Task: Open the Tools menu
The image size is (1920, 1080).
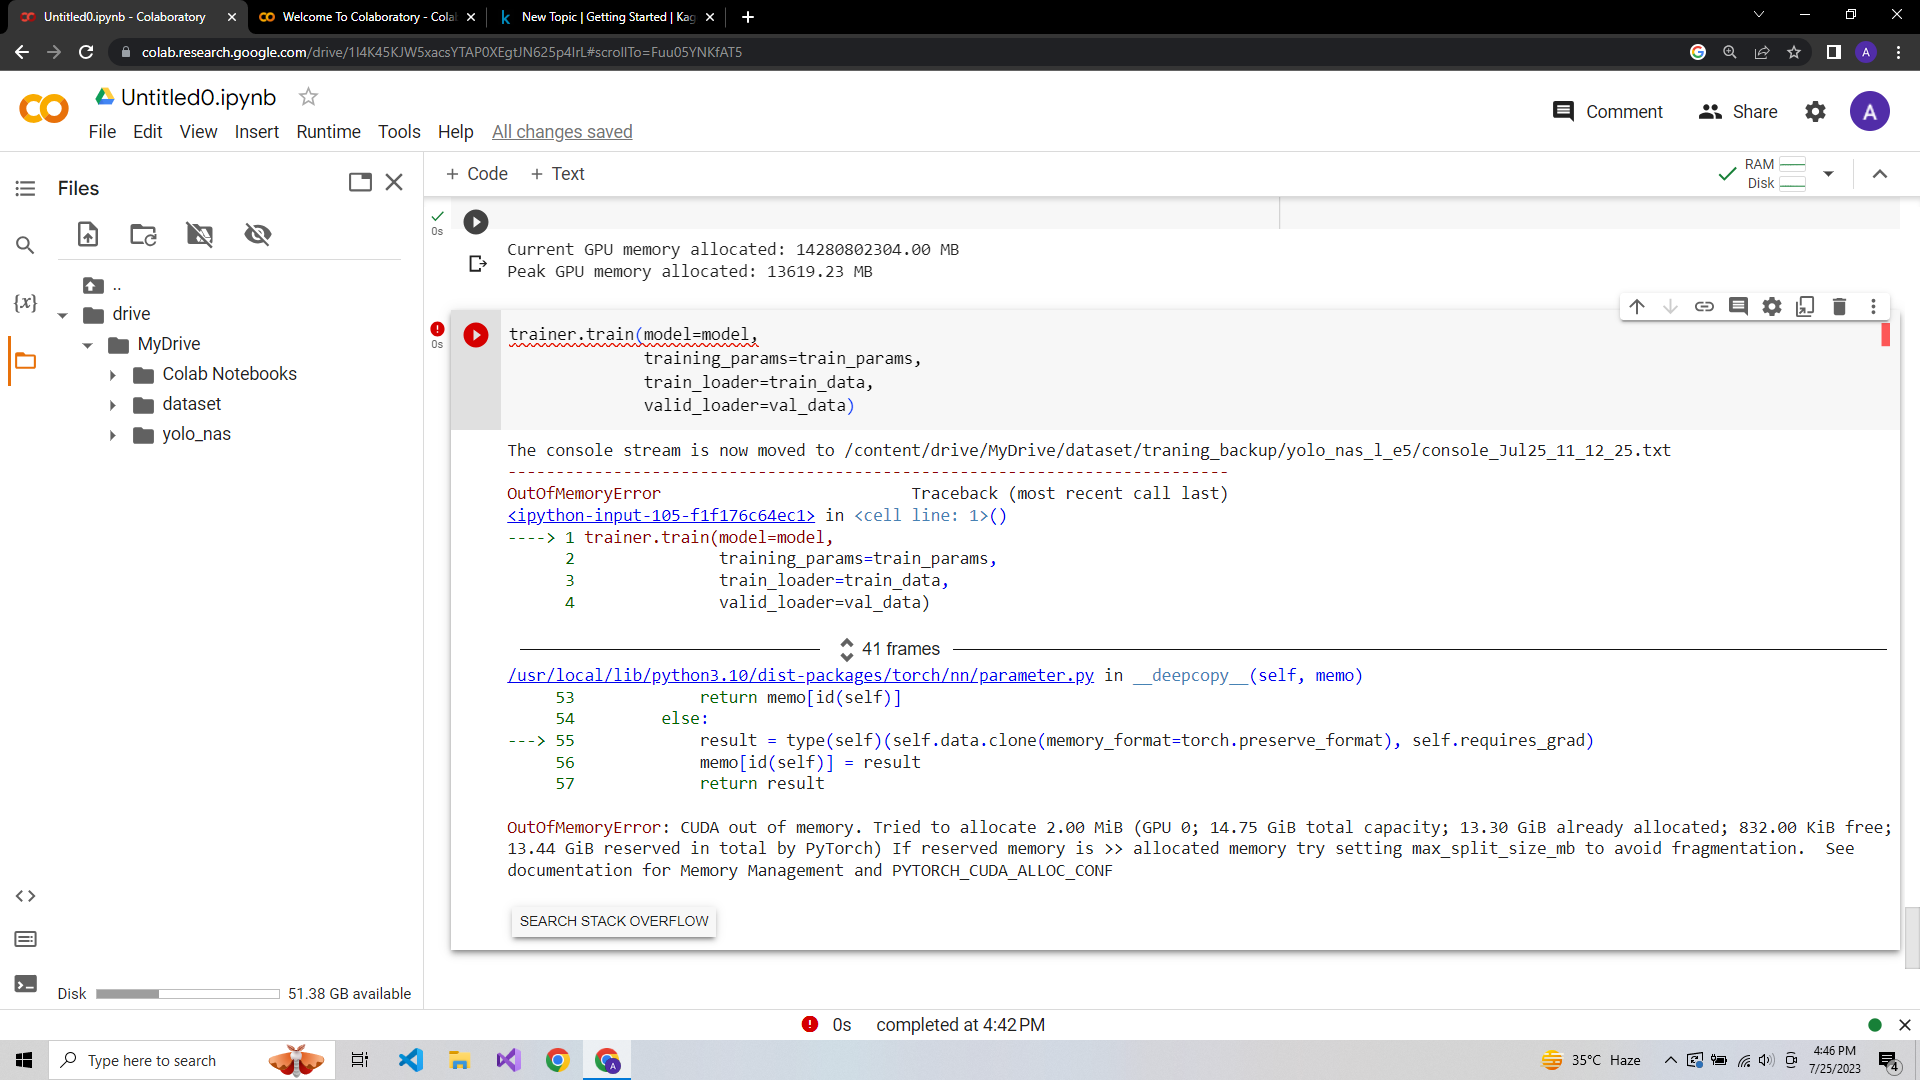Action: click(399, 132)
